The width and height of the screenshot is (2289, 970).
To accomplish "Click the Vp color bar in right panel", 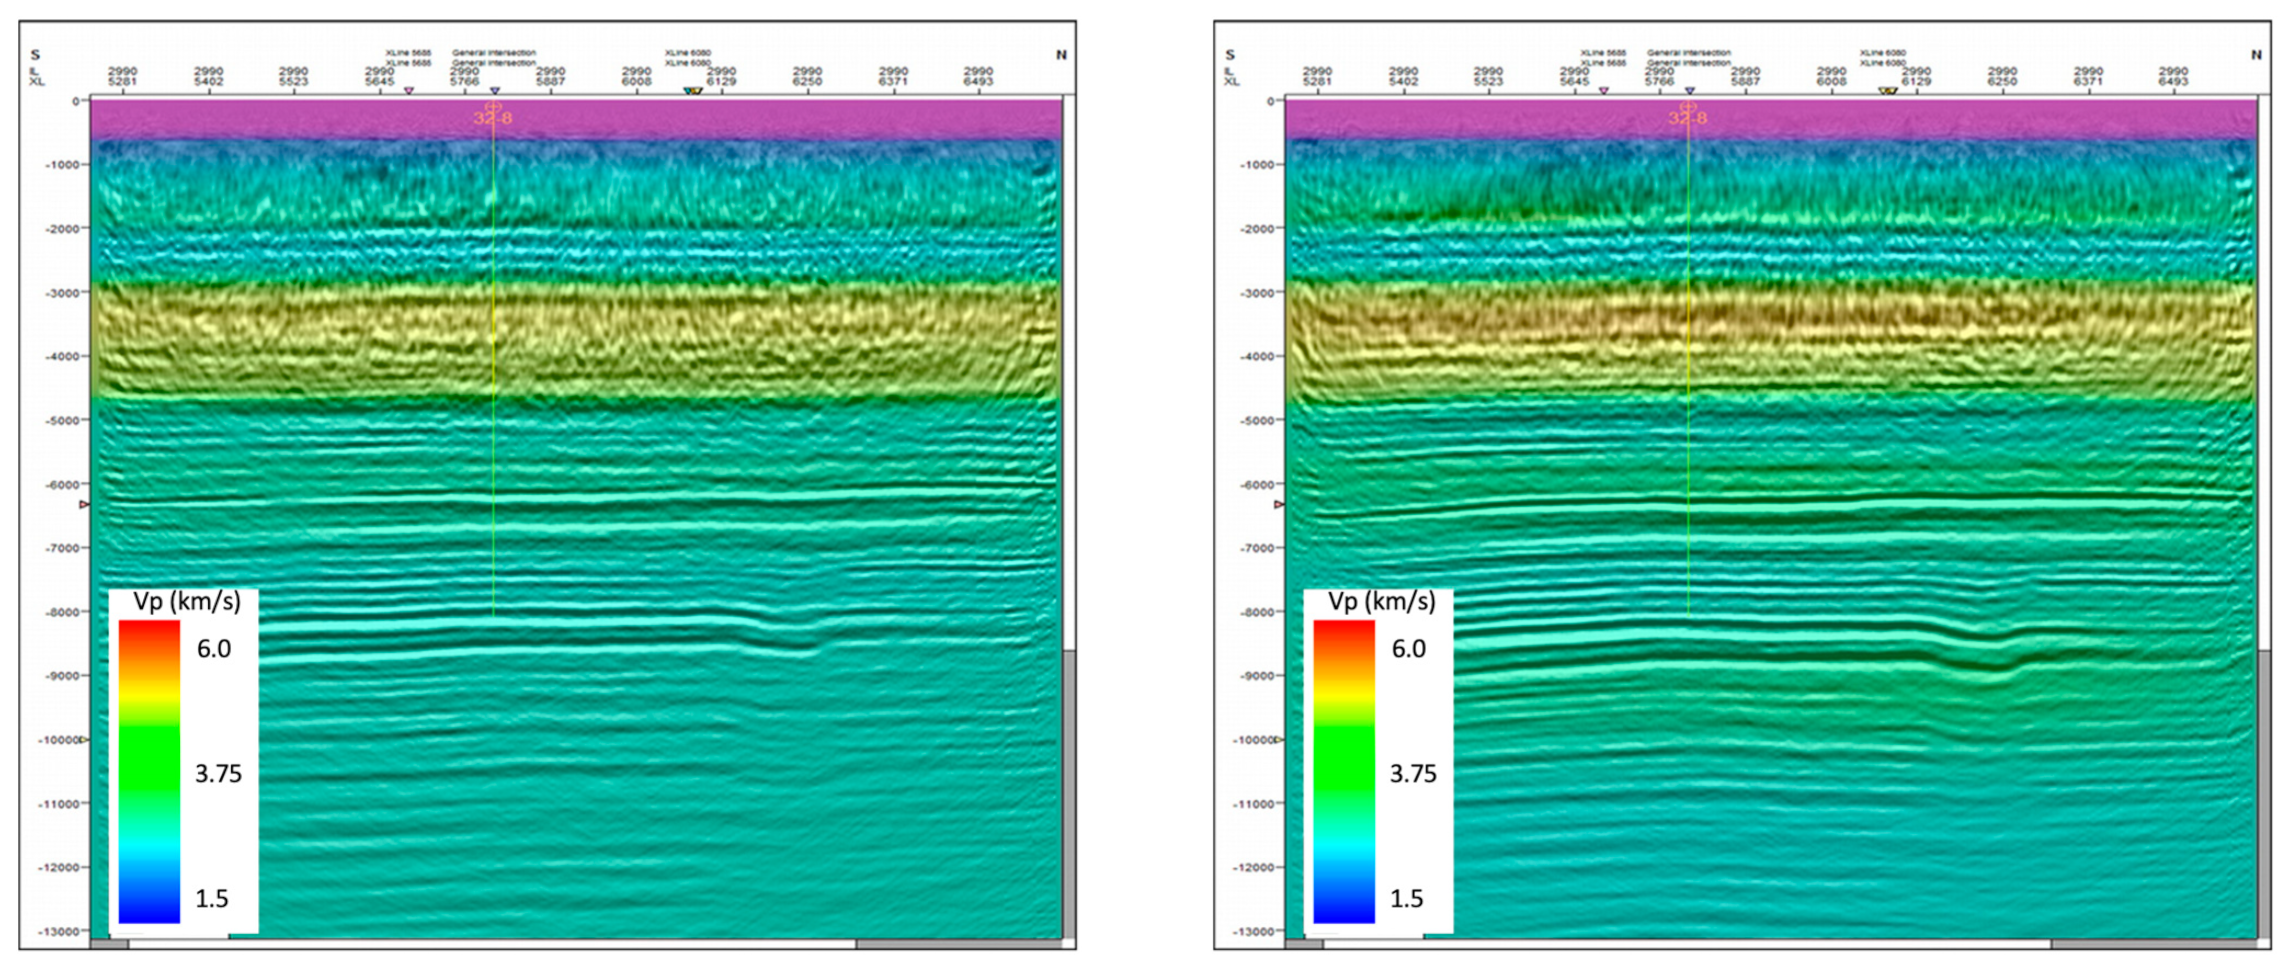I will [1344, 771].
